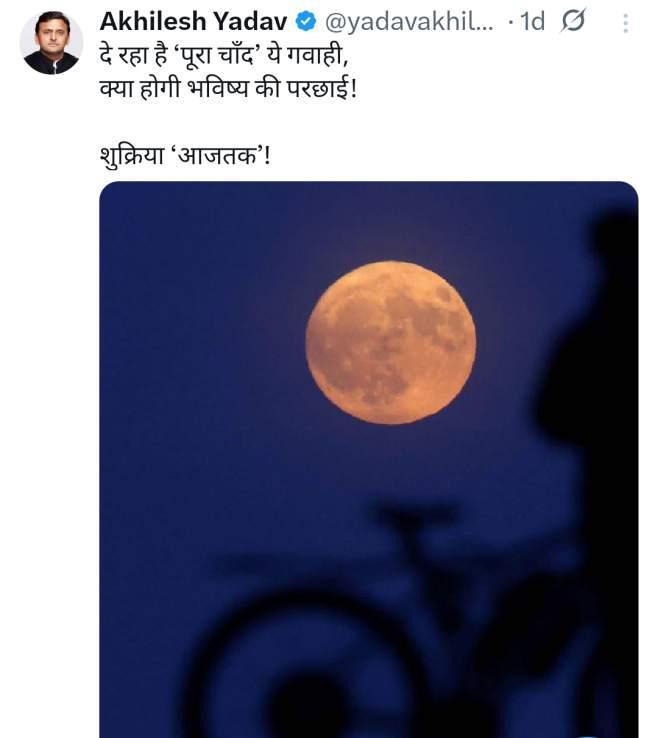
Task: Click the orange full moon in the photo
Action: click(391, 343)
